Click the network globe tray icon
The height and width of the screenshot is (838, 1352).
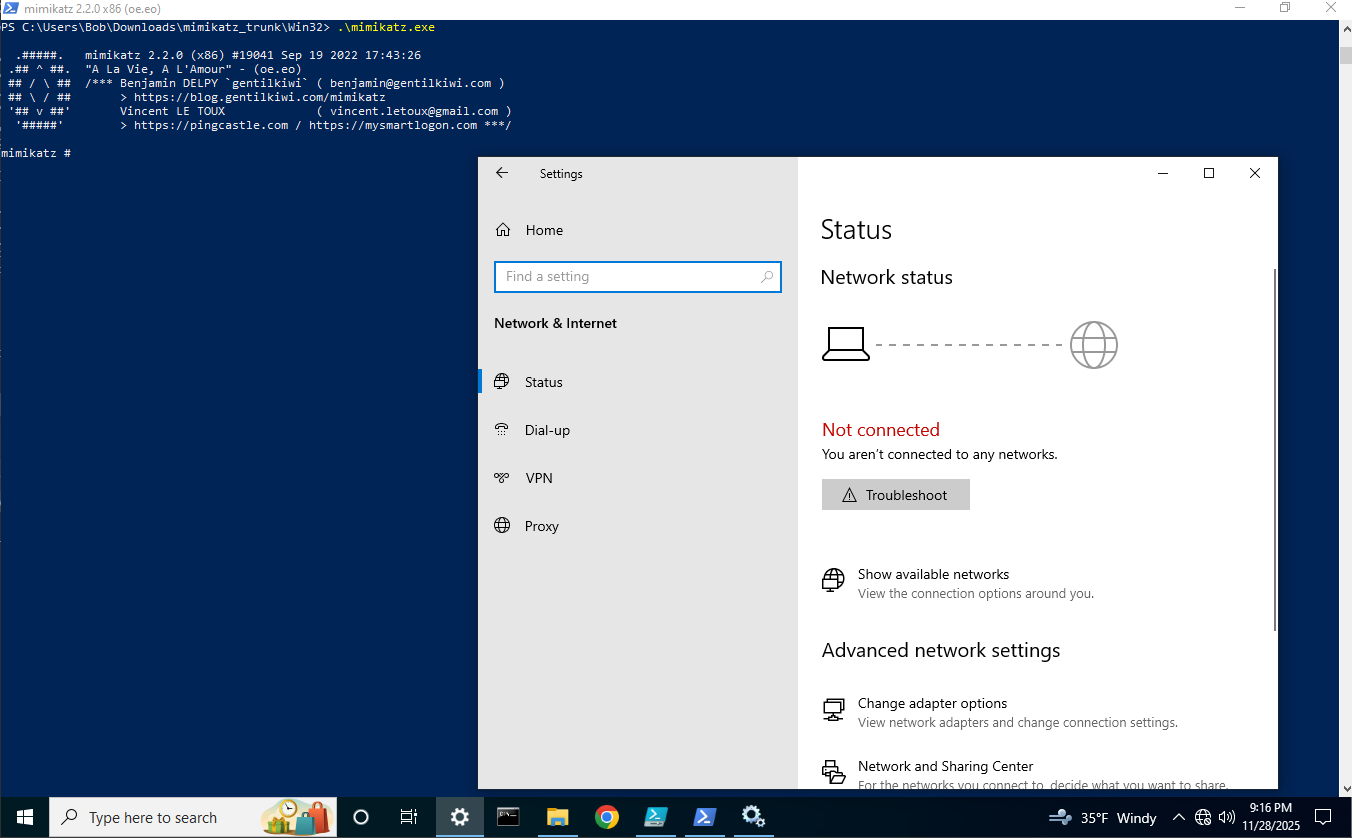(1203, 817)
